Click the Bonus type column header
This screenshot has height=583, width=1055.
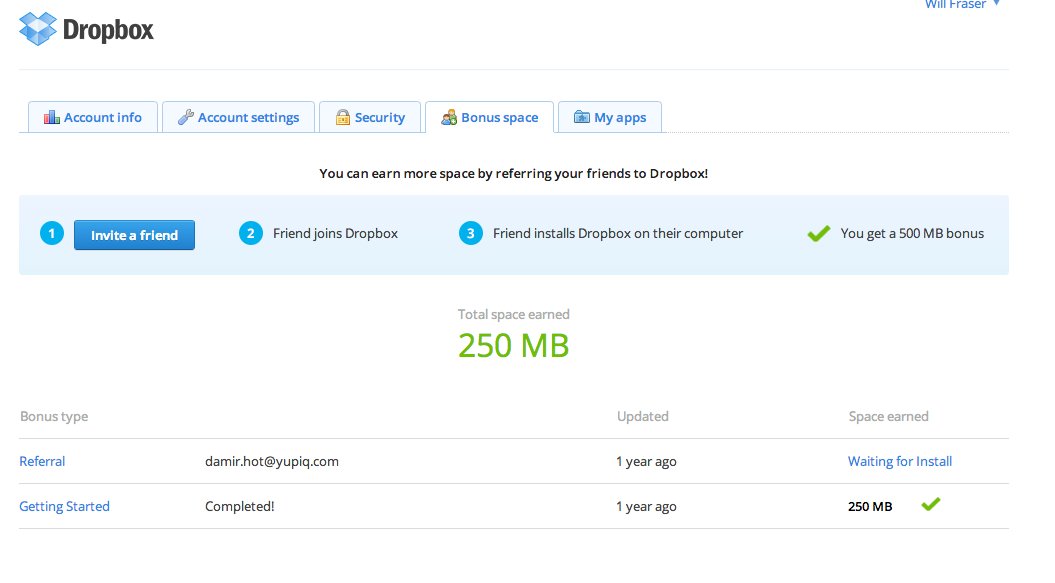[54, 416]
